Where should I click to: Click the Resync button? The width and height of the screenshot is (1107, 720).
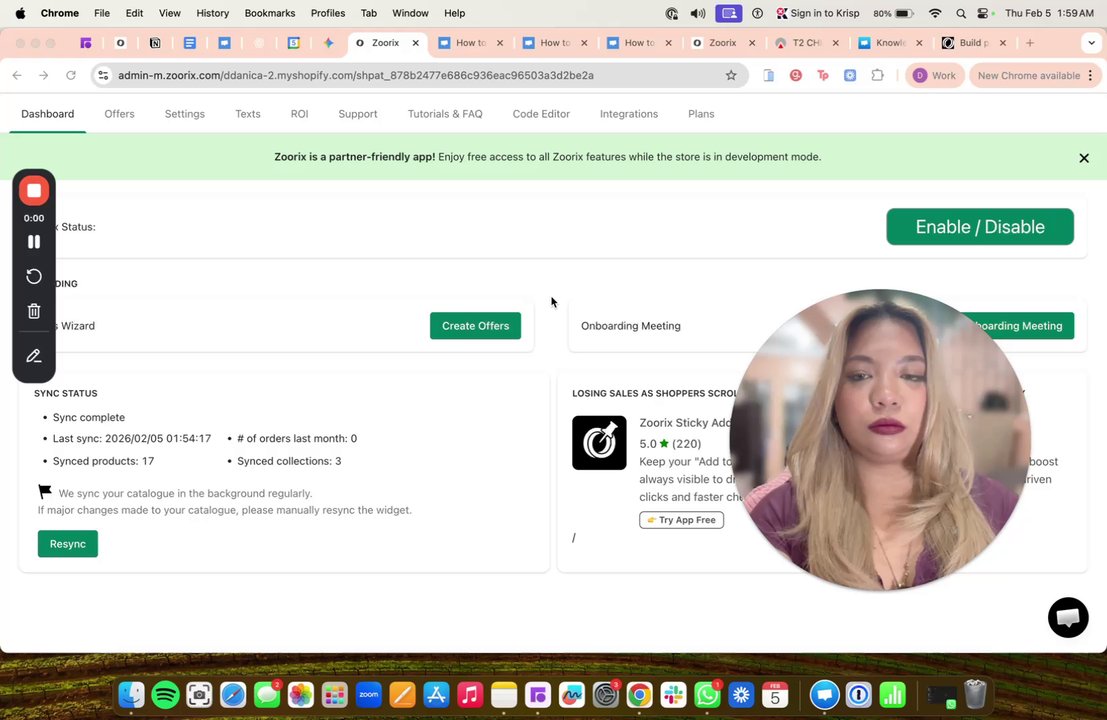(68, 544)
